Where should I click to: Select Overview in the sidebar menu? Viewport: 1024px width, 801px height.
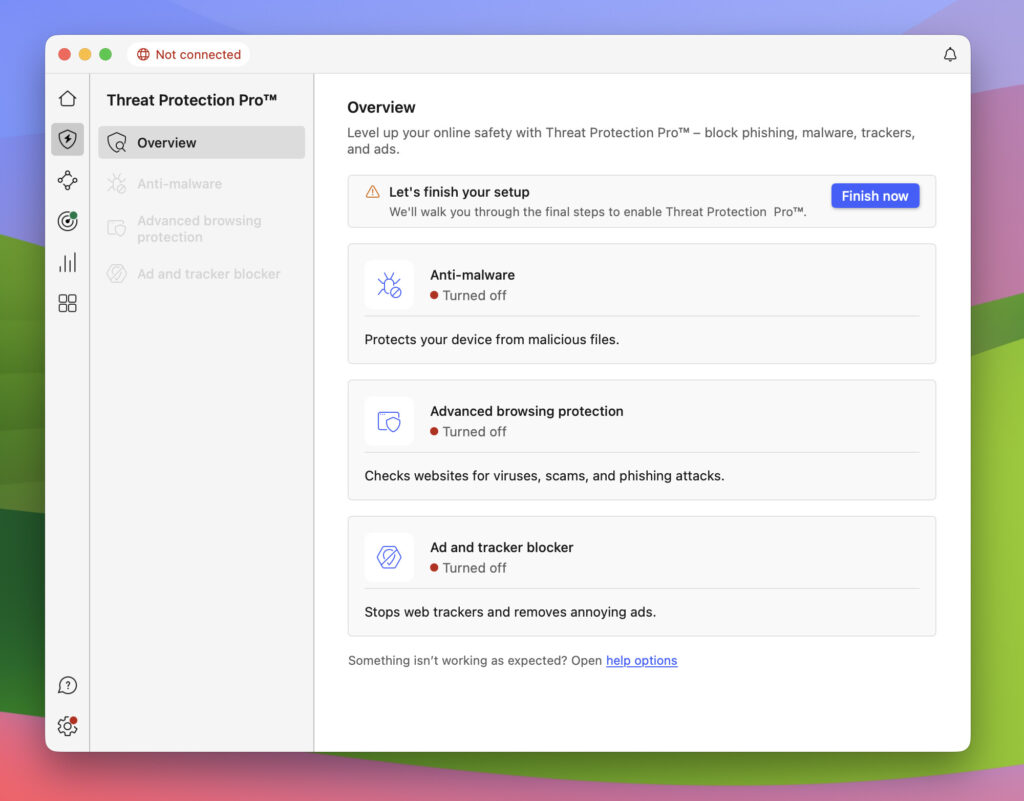pyautogui.click(x=201, y=143)
